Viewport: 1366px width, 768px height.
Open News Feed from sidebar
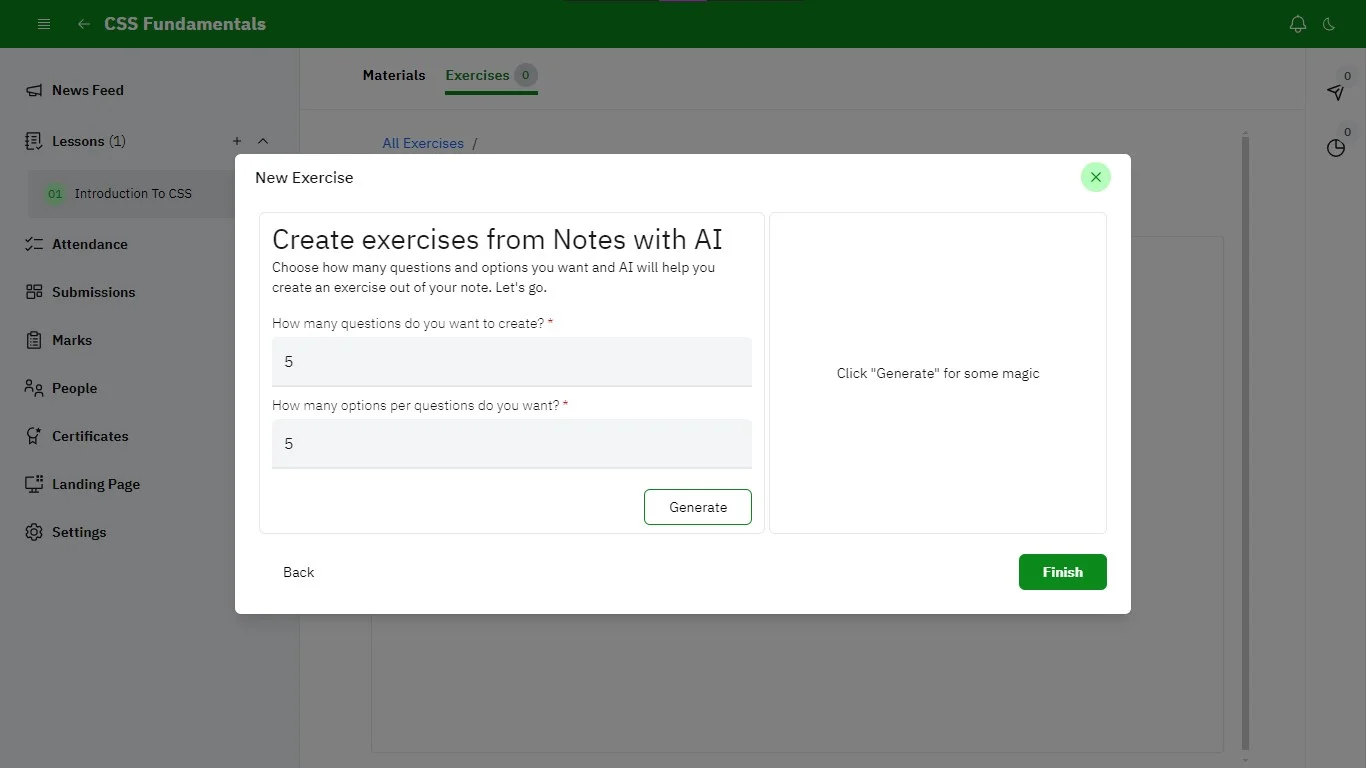(87, 90)
